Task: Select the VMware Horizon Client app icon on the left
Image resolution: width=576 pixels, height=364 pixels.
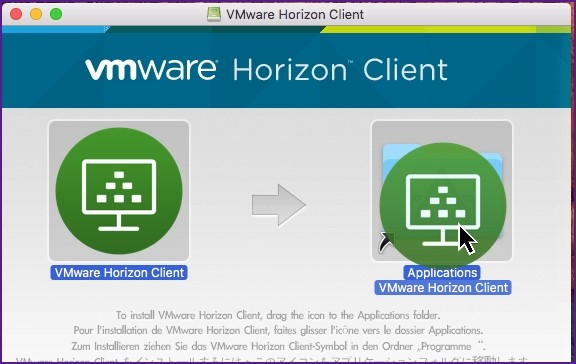Action: click(119, 191)
